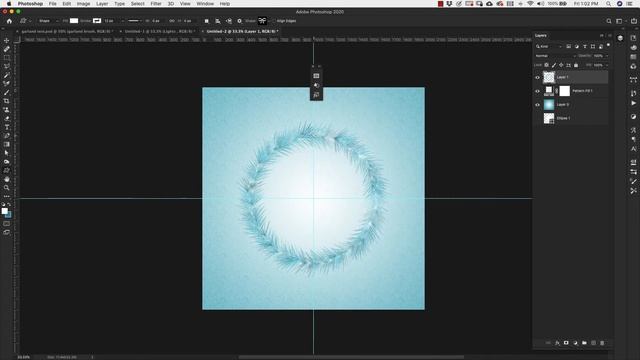The image size is (640, 360).
Task: Hide Layer 0 using its eye icon
Action: coord(537,104)
